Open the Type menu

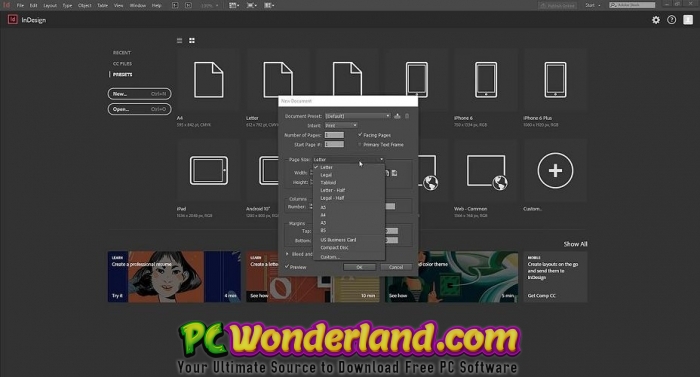(67, 5)
